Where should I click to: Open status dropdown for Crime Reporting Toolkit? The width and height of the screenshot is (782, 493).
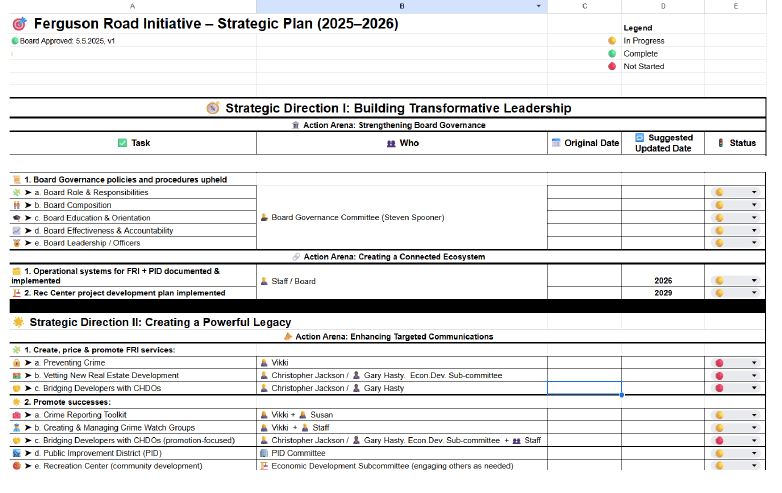click(754, 413)
